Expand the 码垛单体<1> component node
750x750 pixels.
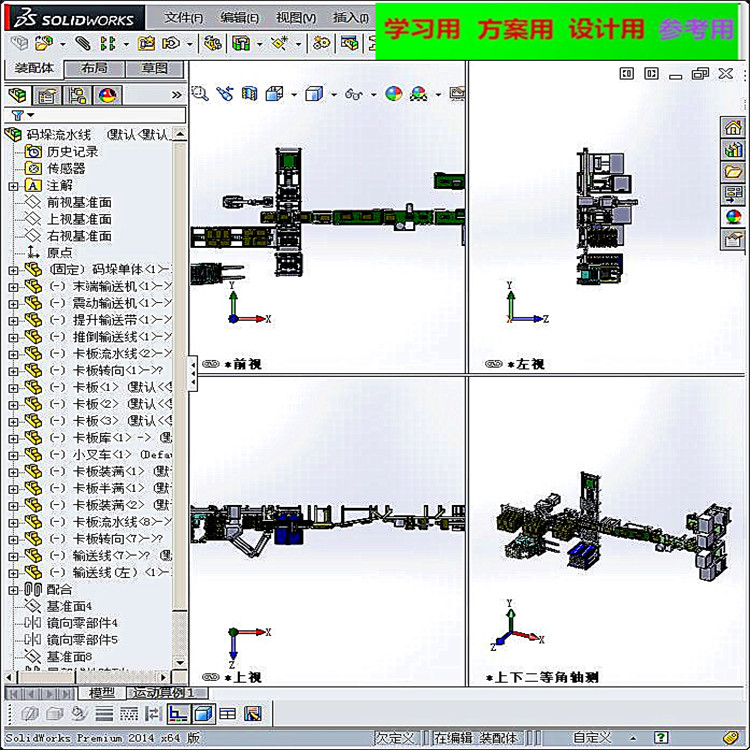coord(13,270)
